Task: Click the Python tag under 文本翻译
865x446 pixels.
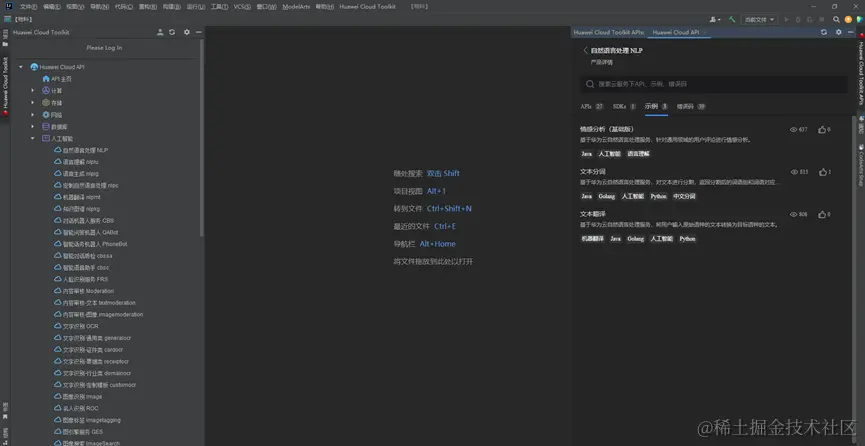Action: 687,239
